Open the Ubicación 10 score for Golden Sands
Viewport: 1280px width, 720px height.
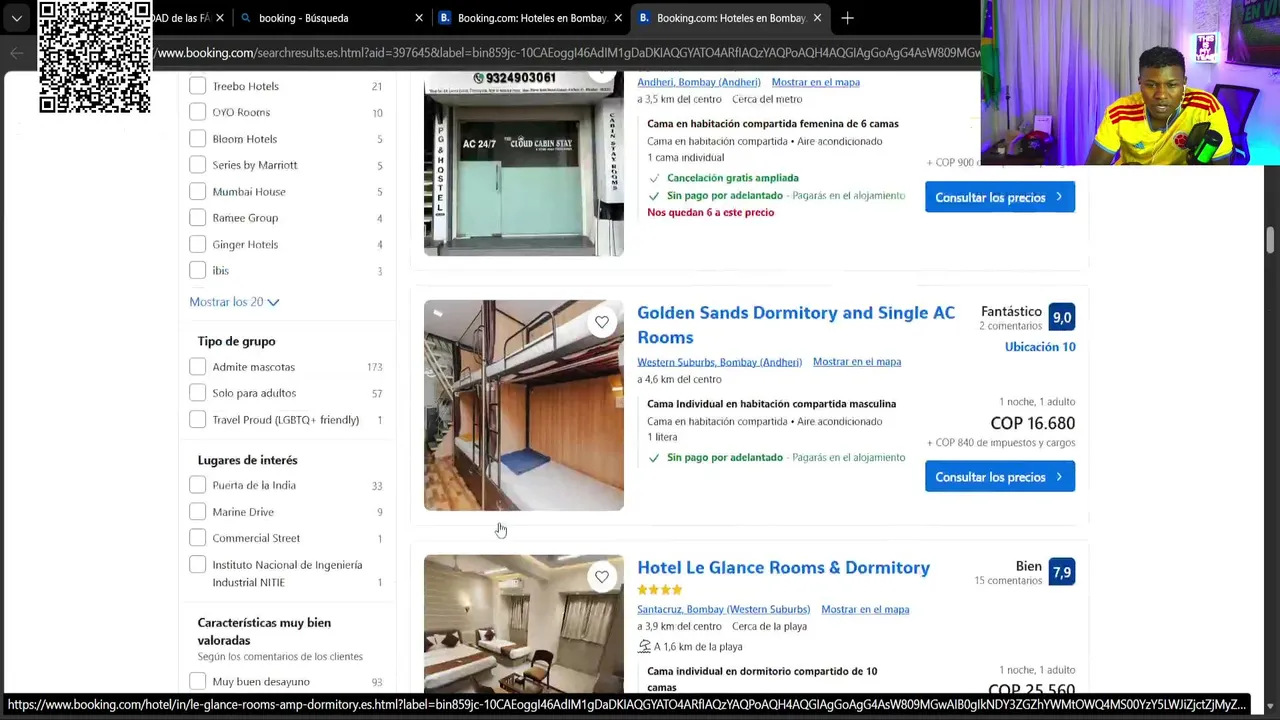click(x=1040, y=347)
